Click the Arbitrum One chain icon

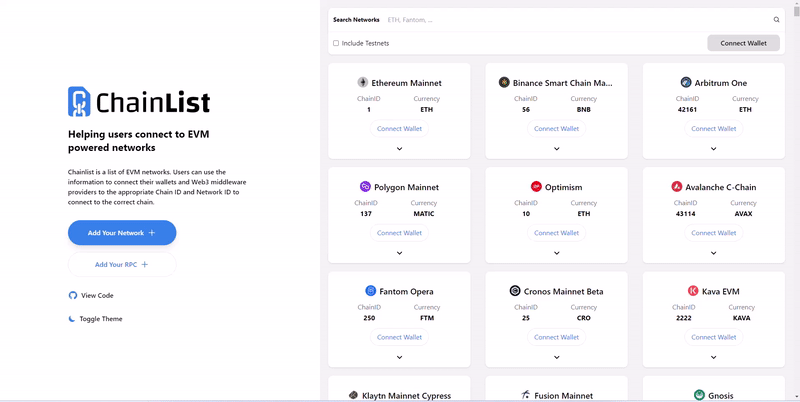[686, 82]
